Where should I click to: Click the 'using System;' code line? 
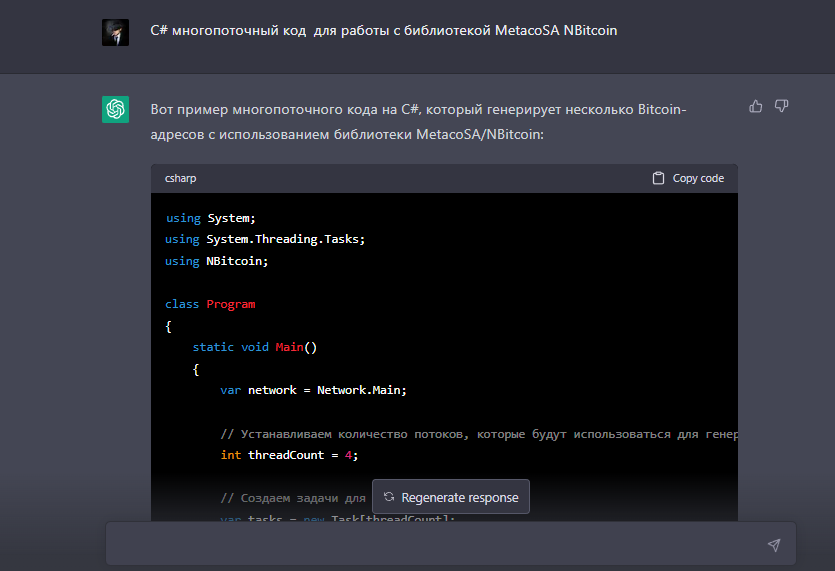(210, 218)
